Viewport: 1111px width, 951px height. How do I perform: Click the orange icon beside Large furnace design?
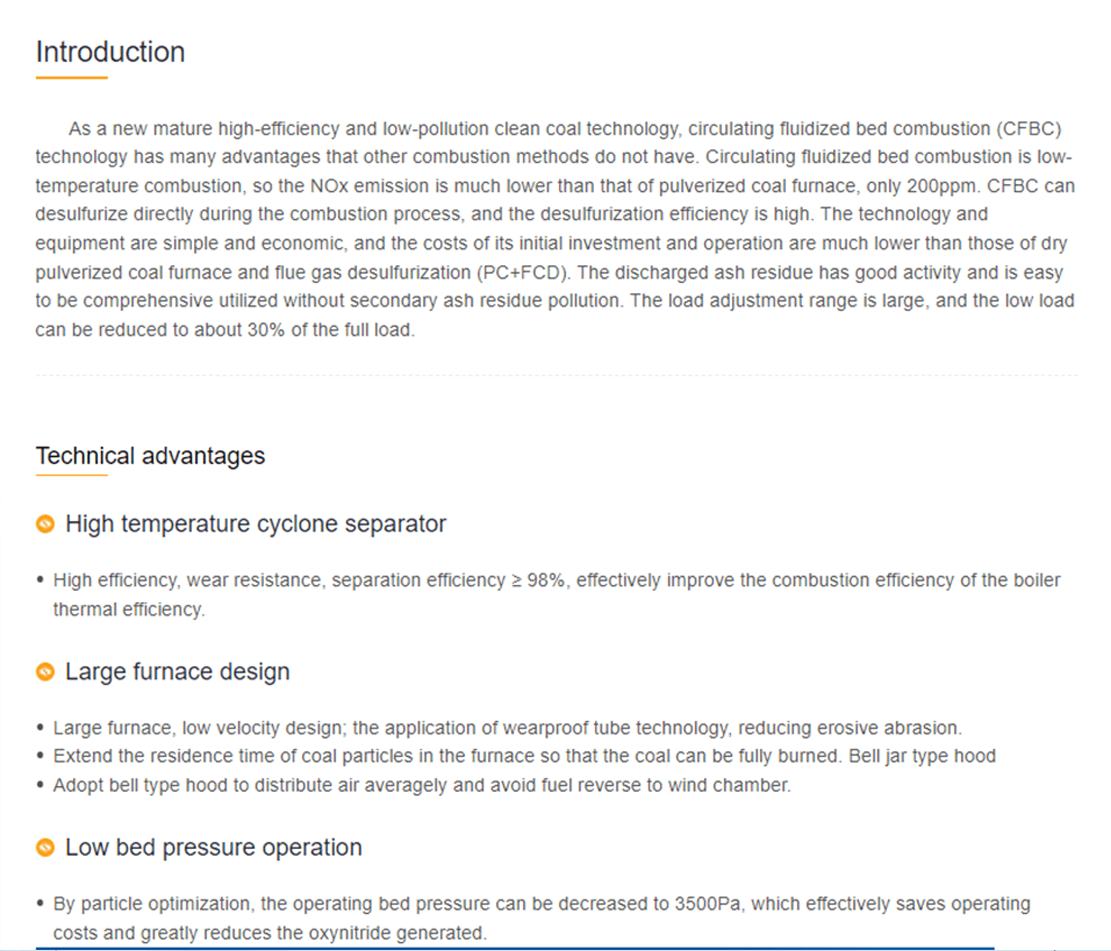44,672
